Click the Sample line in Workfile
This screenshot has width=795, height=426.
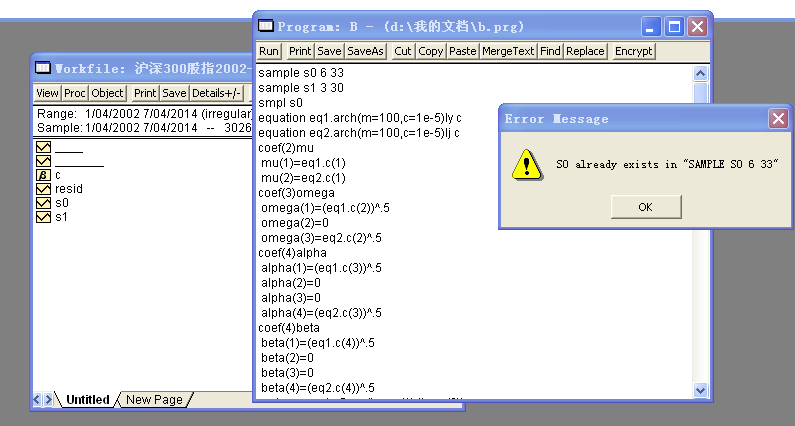pos(144,128)
